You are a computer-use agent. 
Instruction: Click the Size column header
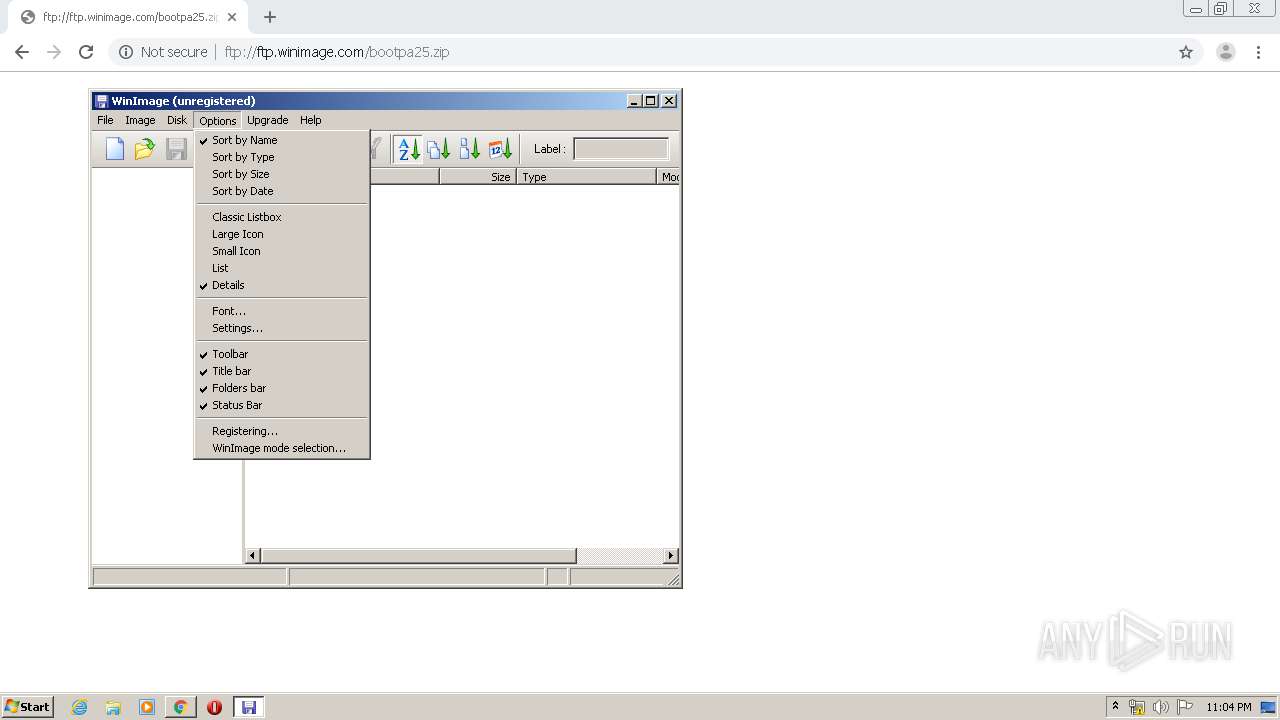point(478,177)
